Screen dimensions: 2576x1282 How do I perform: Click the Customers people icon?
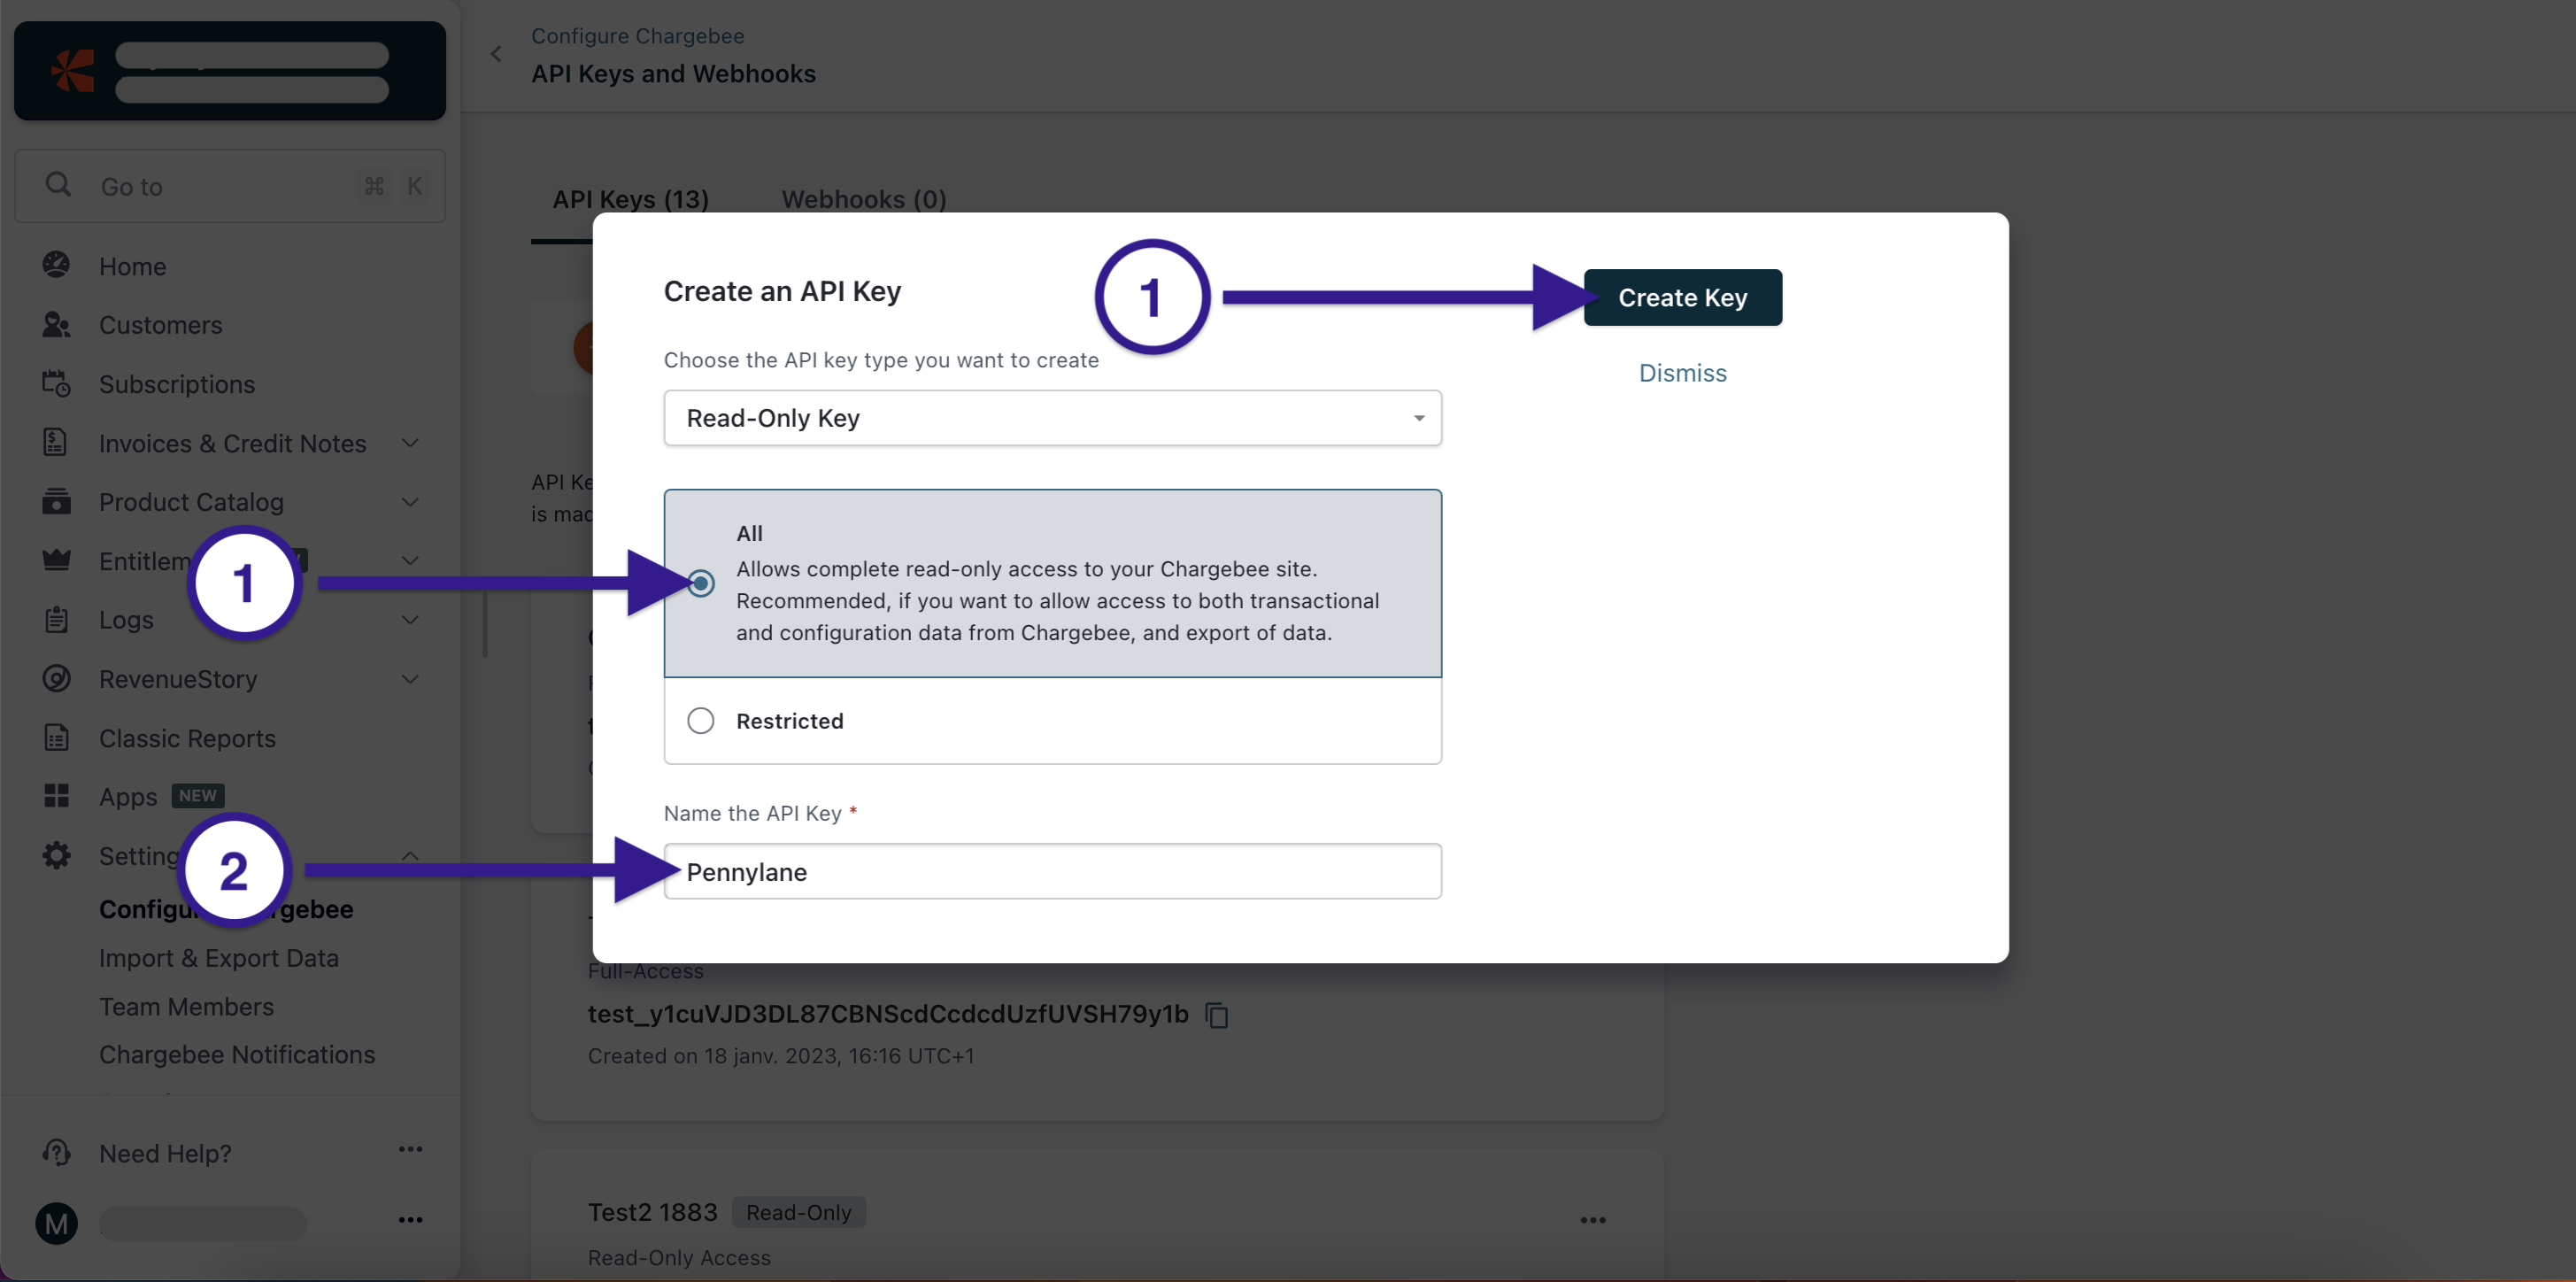(56, 324)
